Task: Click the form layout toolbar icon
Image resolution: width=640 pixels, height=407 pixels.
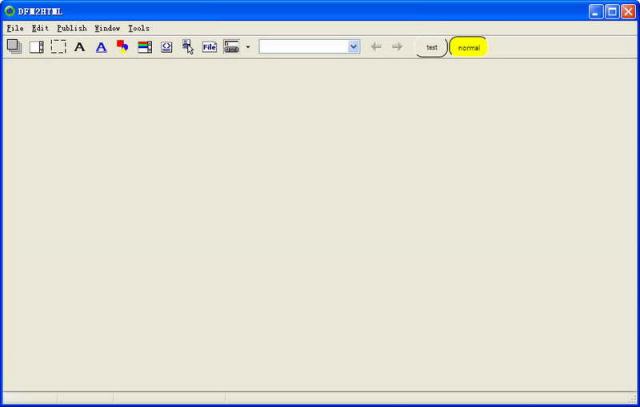Action: [231, 47]
